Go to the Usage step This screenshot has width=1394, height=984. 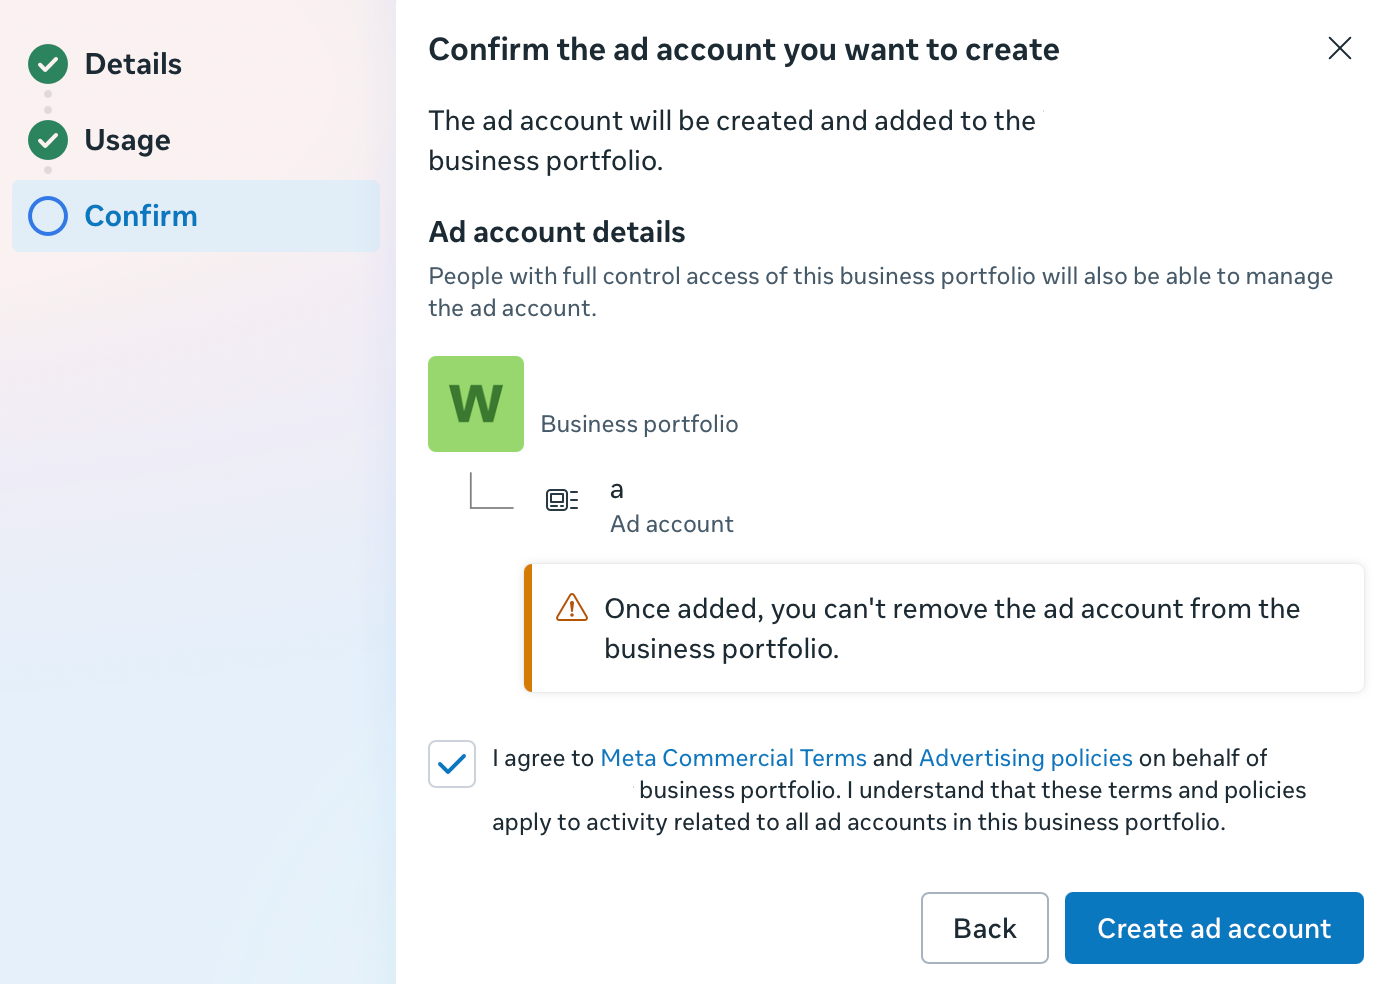click(127, 140)
